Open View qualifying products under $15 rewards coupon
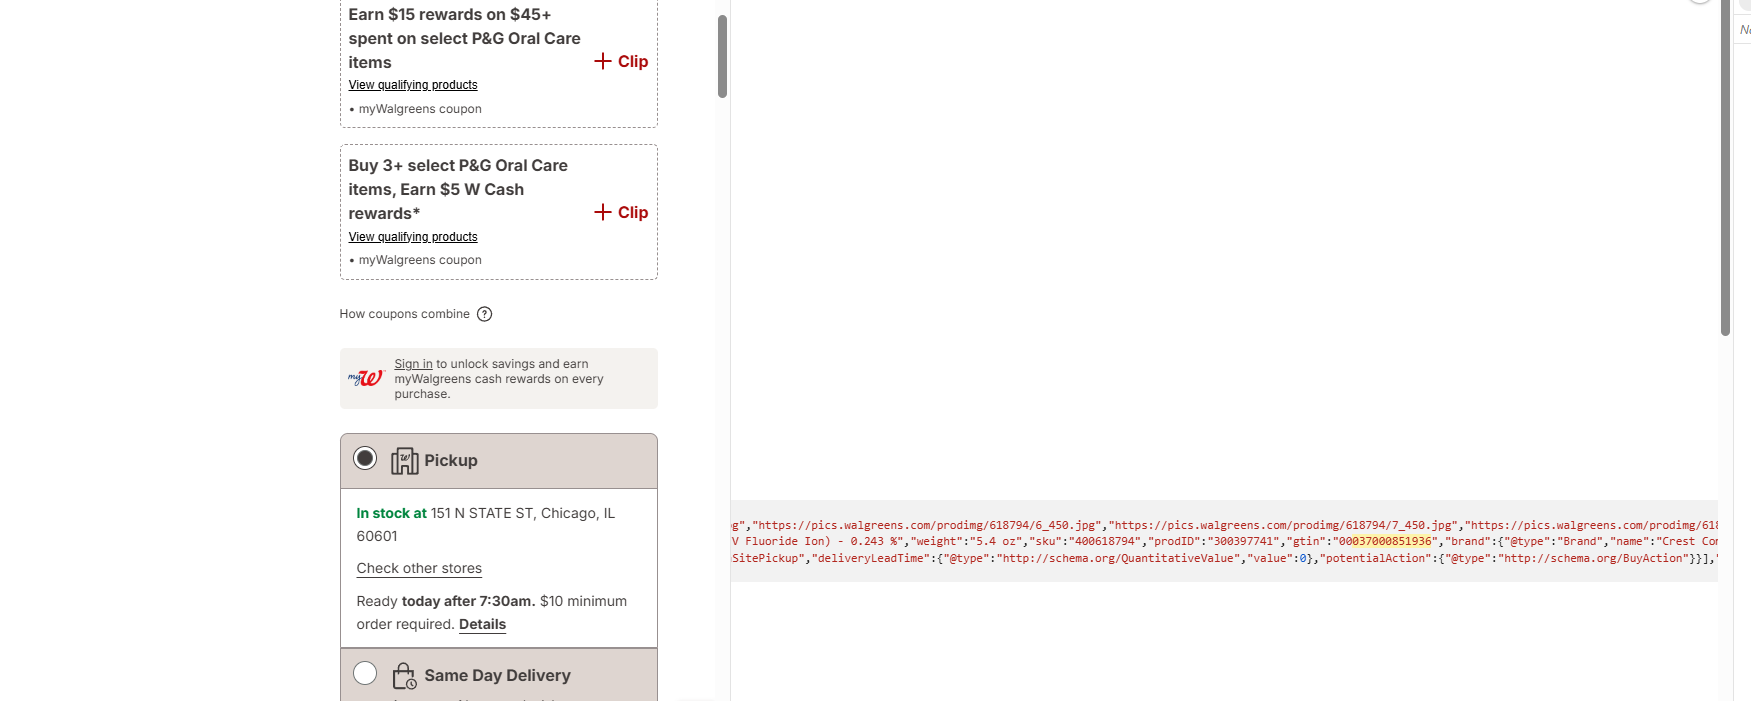The image size is (1751, 701). pyautogui.click(x=413, y=85)
